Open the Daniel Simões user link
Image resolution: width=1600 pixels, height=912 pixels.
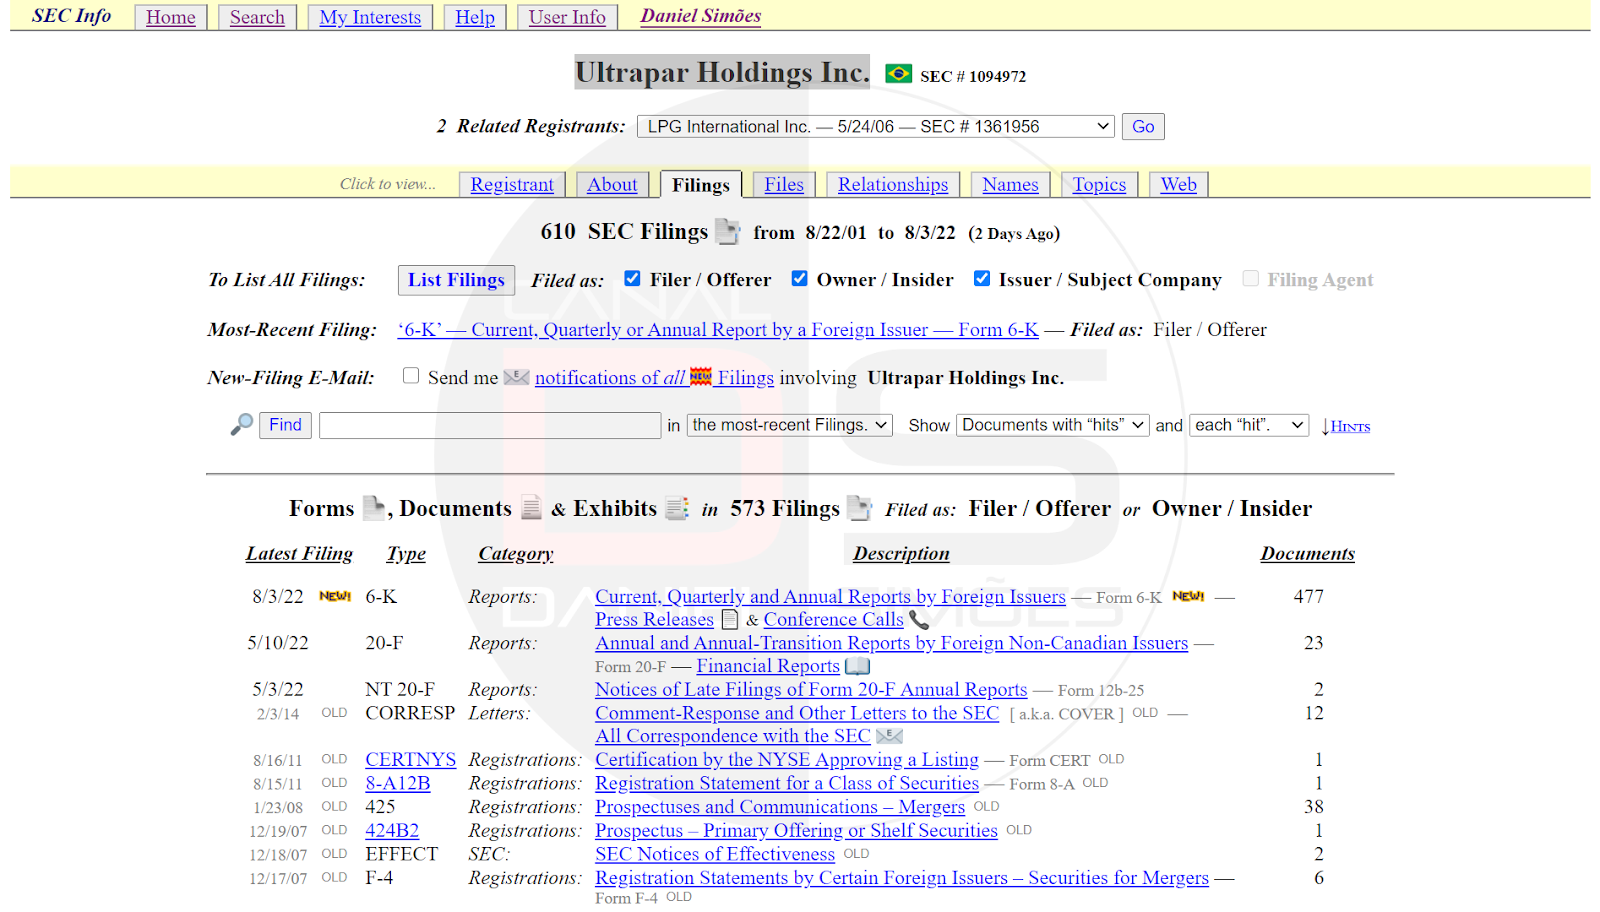(x=701, y=16)
